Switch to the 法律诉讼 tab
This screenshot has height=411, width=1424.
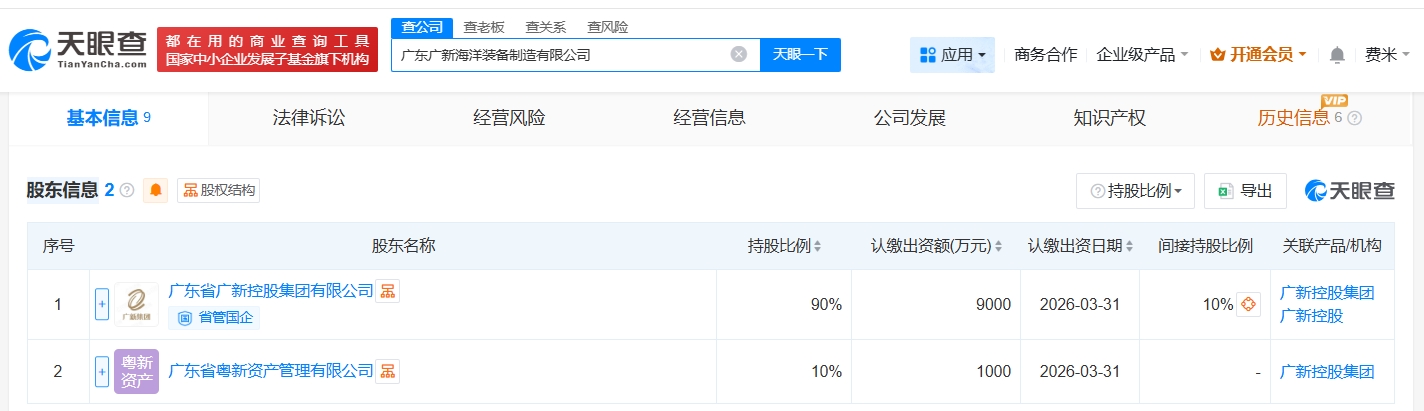point(308,118)
